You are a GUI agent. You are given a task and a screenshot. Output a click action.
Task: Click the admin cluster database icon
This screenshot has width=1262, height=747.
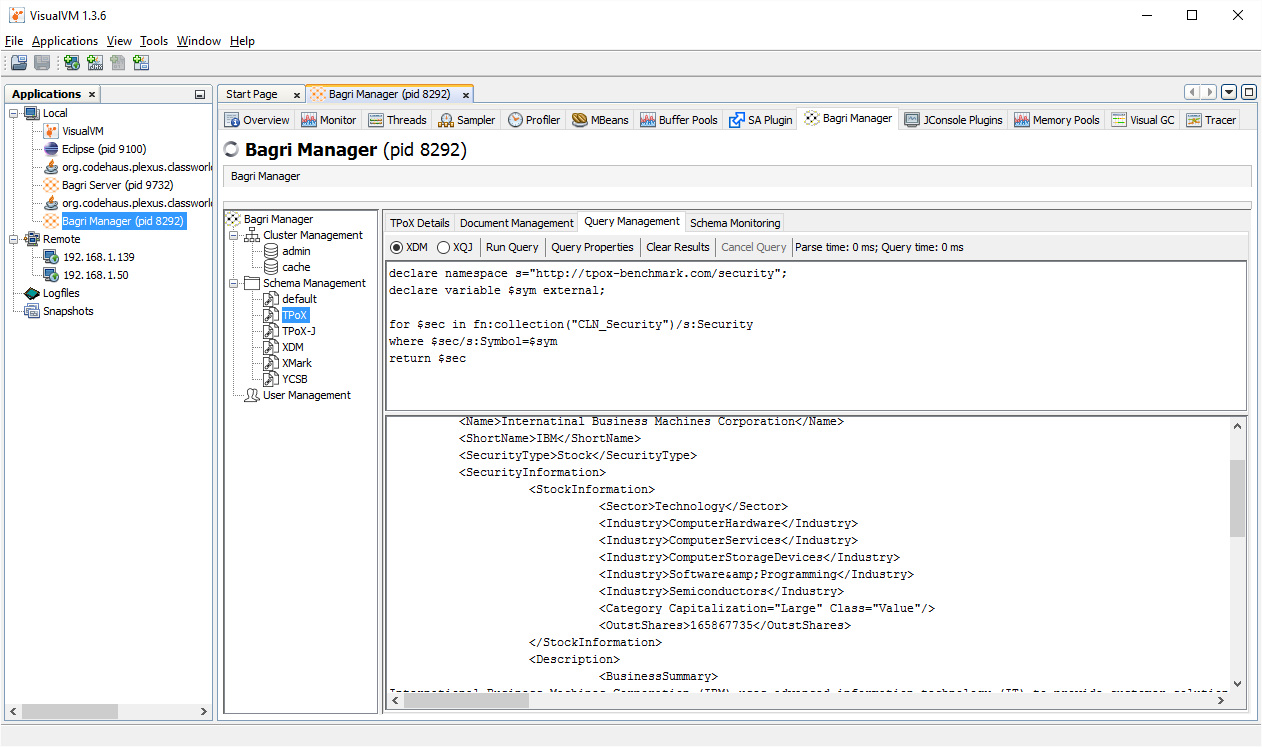[x=271, y=251]
